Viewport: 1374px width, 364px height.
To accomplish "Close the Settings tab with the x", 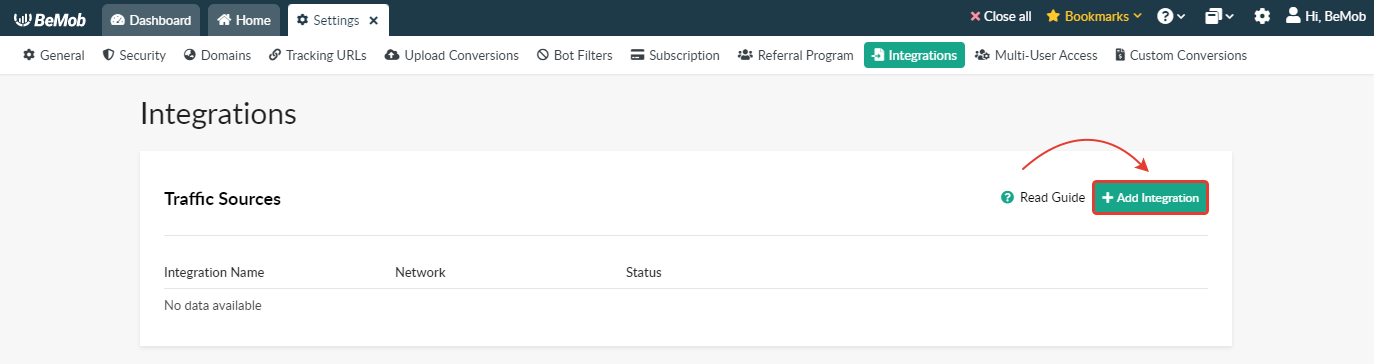I will pyautogui.click(x=373, y=20).
